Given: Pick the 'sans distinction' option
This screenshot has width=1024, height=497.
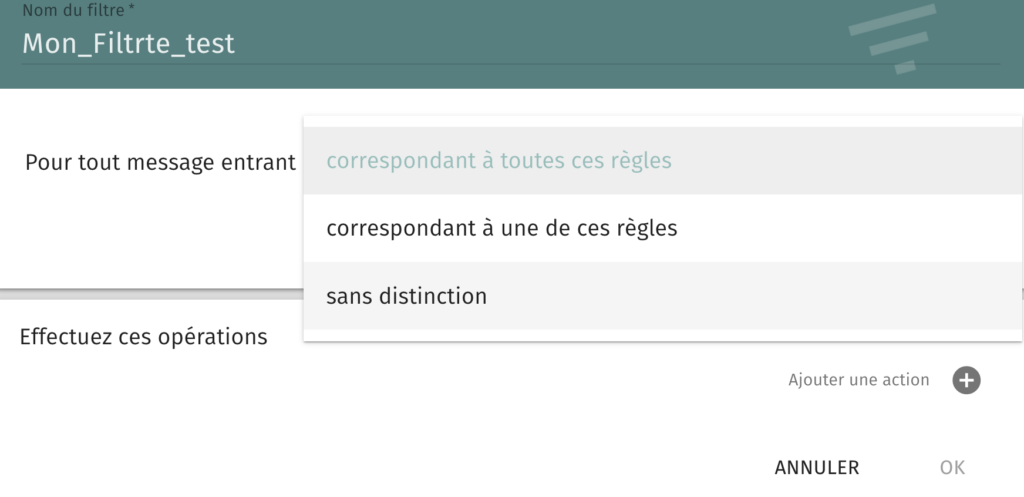Looking at the screenshot, I should tap(406, 296).
